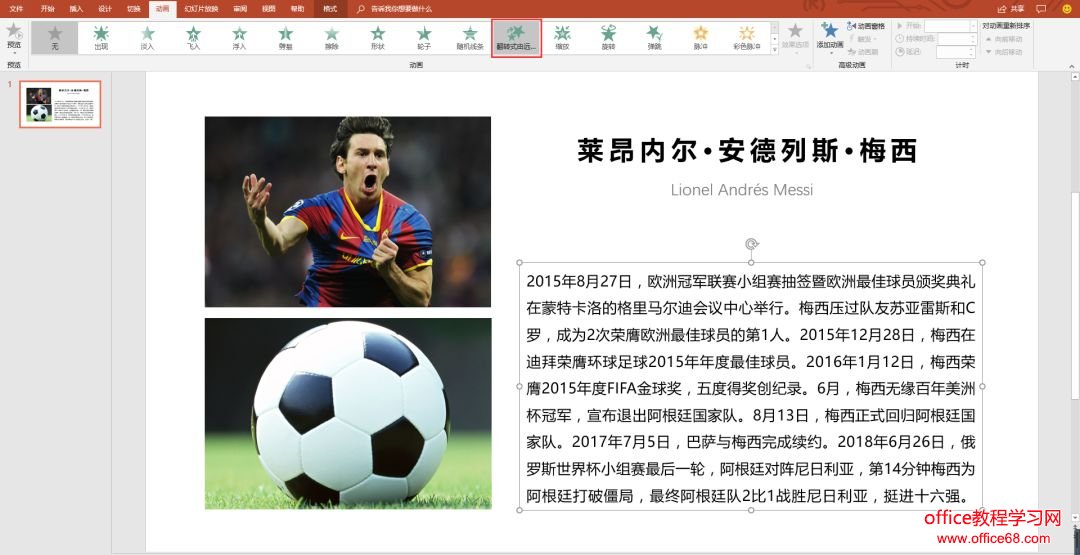Expand the animation gallery's more arrow
The height and width of the screenshot is (555, 1080).
click(773, 51)
